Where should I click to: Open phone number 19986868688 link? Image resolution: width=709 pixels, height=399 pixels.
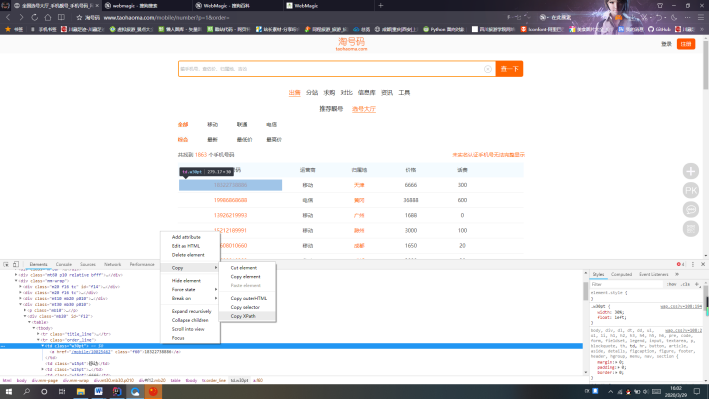[x=231, y=200]
